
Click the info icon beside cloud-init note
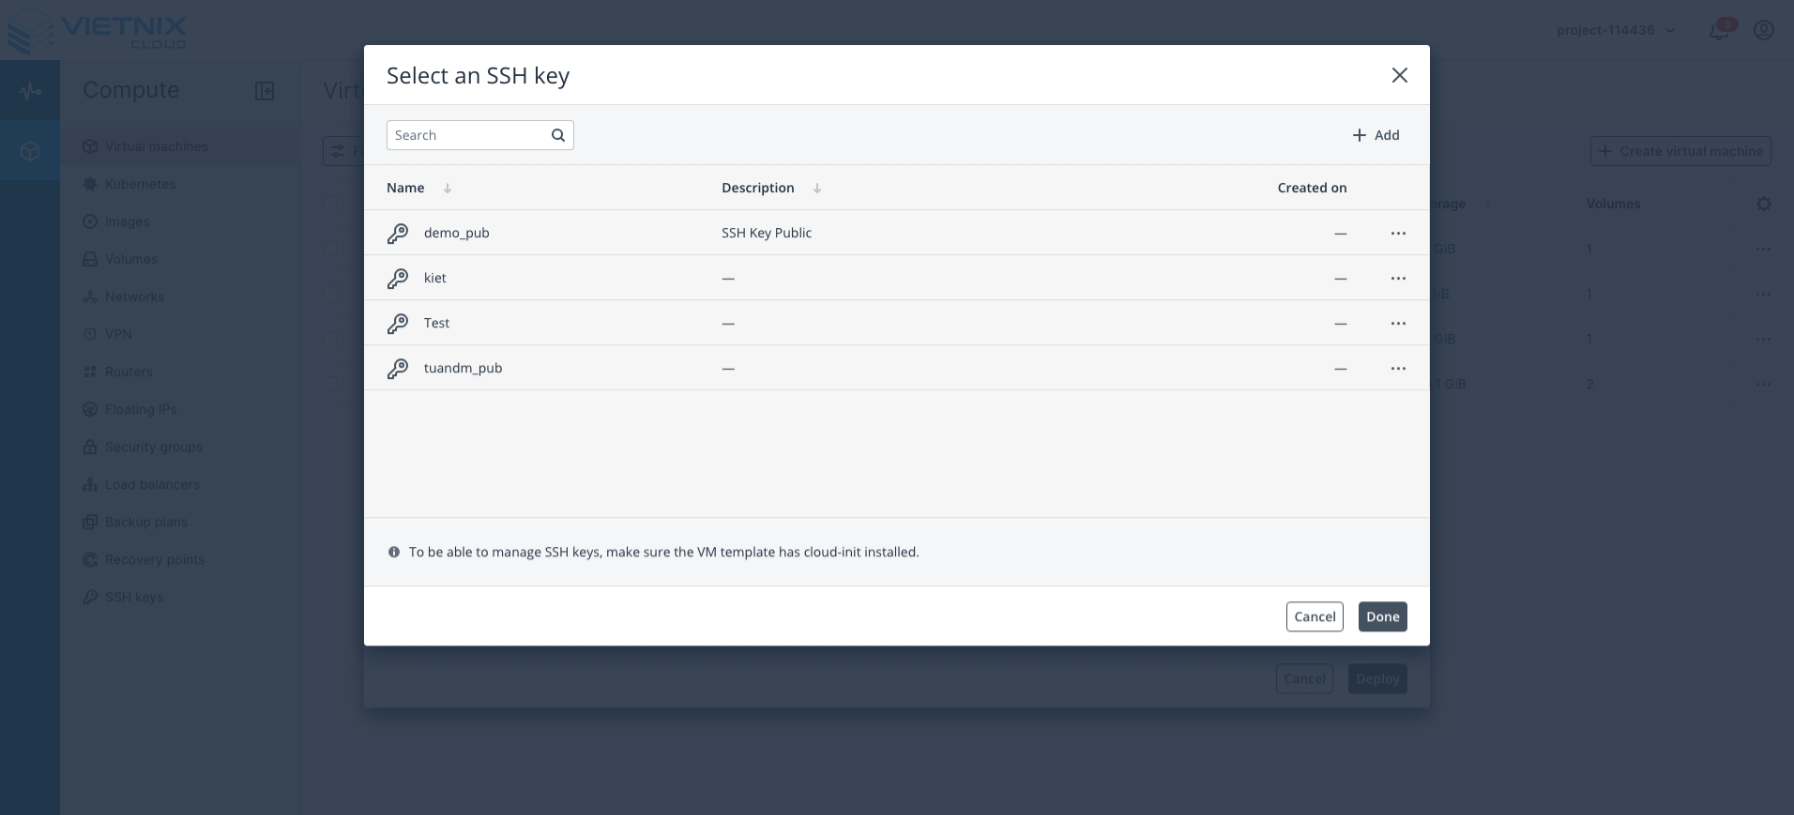[x=394, y=552]
